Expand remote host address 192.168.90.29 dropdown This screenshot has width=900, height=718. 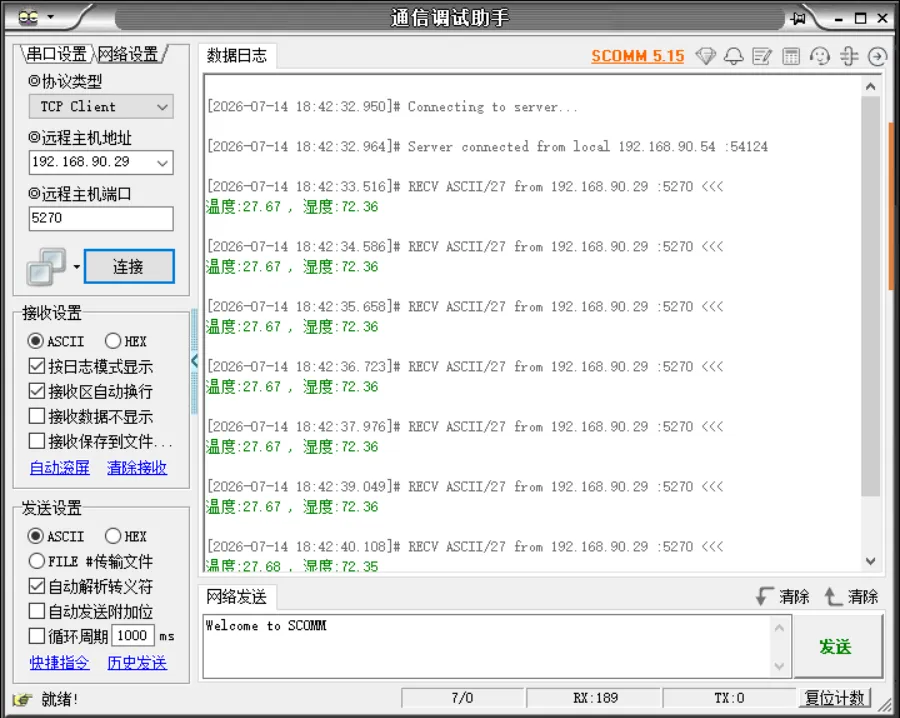162,163
